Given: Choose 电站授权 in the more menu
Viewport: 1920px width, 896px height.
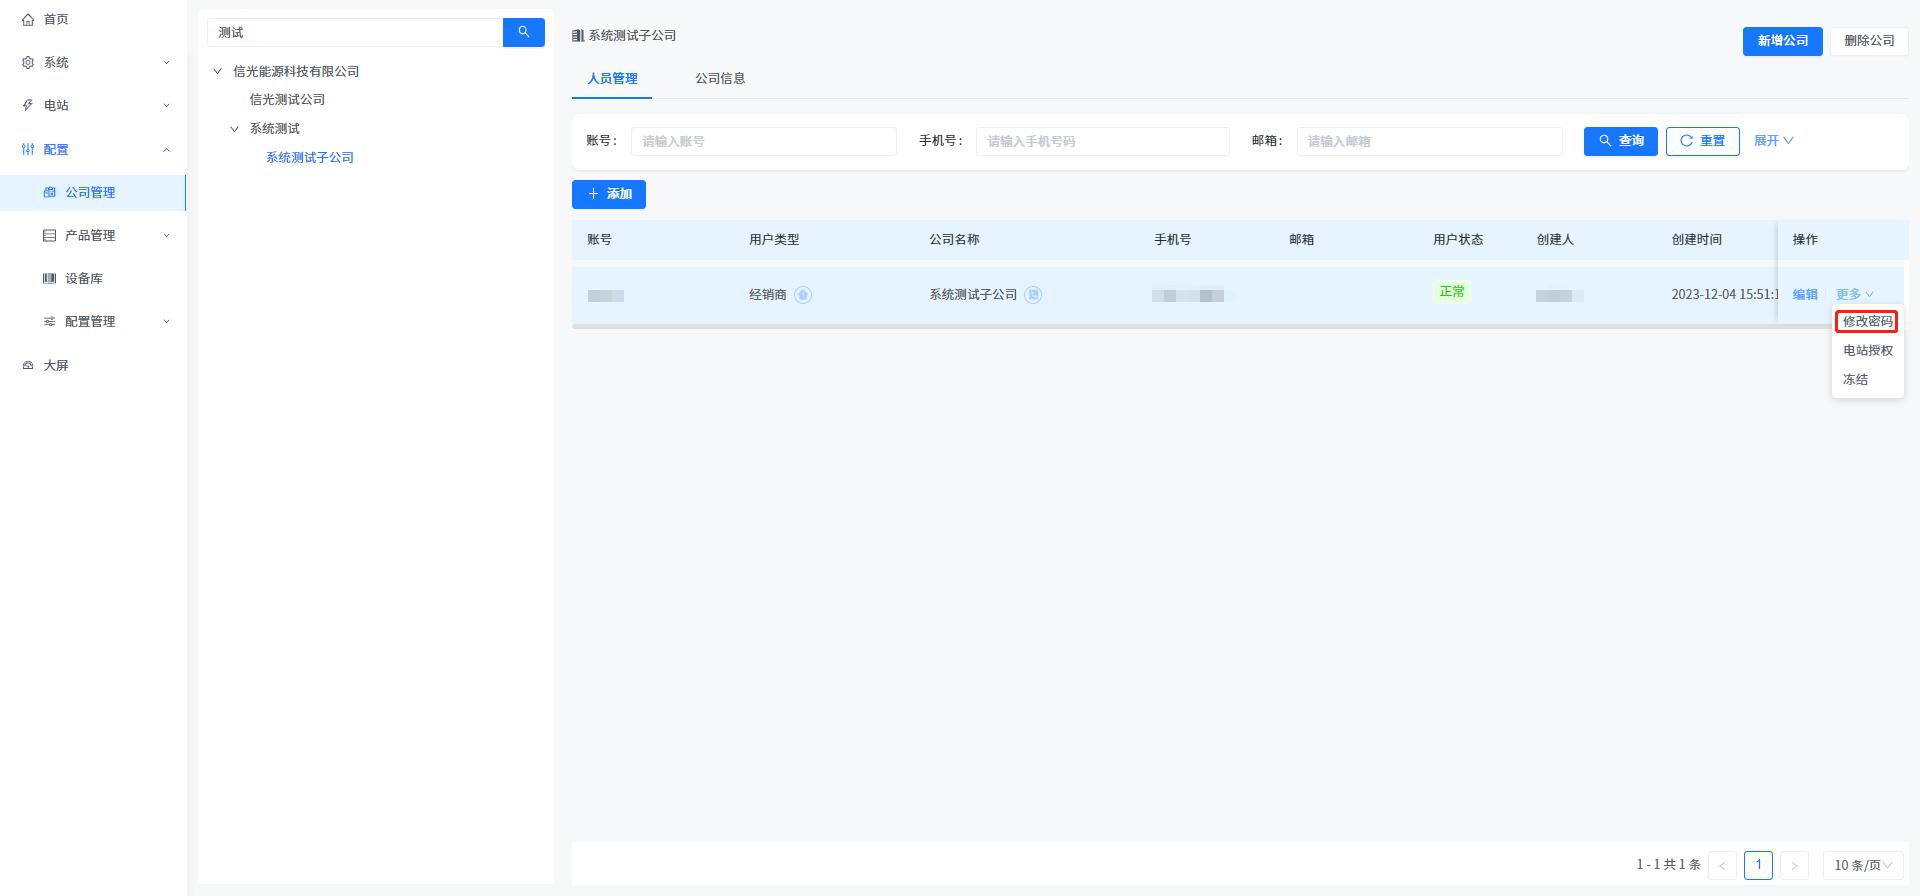Looking at the screenshot, I should pos(1867,350).
